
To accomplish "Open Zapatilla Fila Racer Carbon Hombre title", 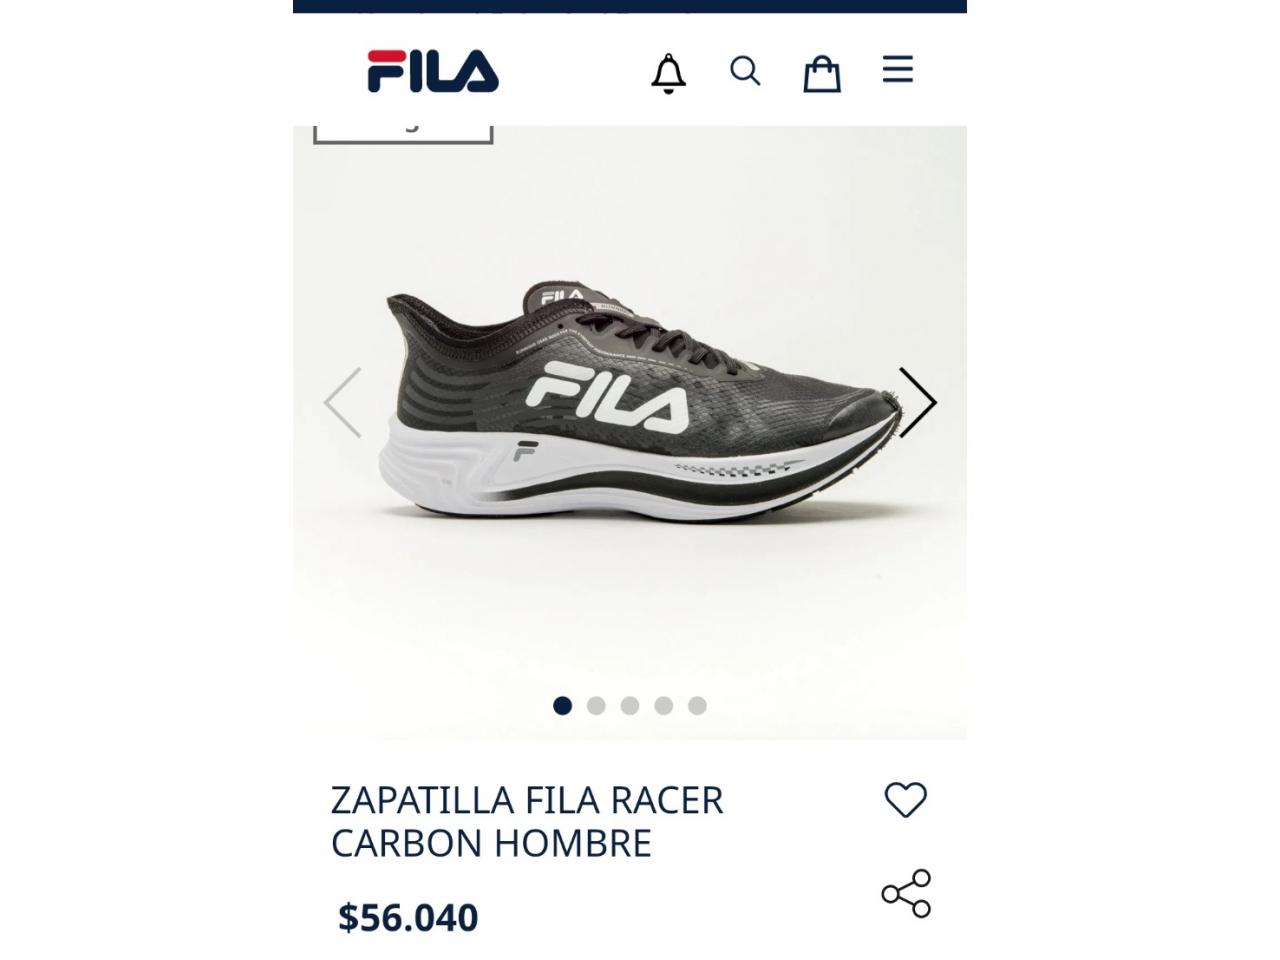I will coord(527,822).
